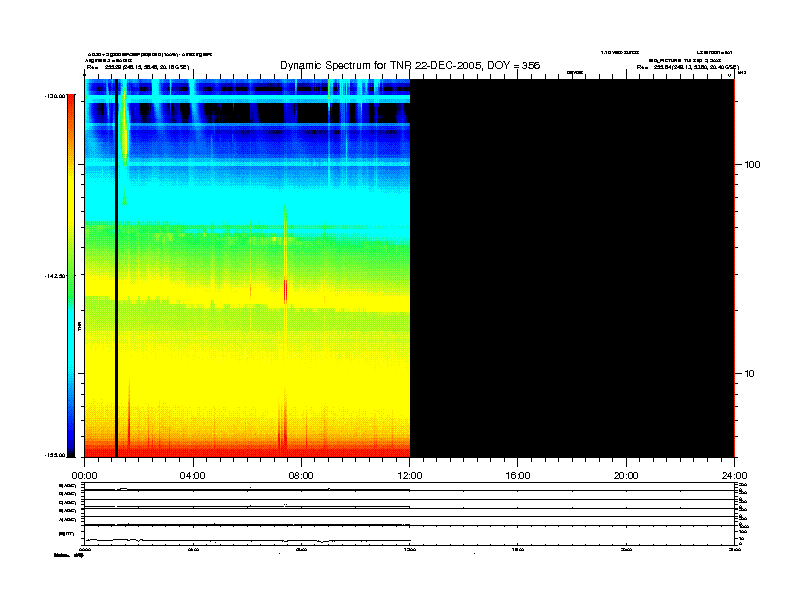
Task: Select the 20:00 time axis label
Action: tap(626, 475)
